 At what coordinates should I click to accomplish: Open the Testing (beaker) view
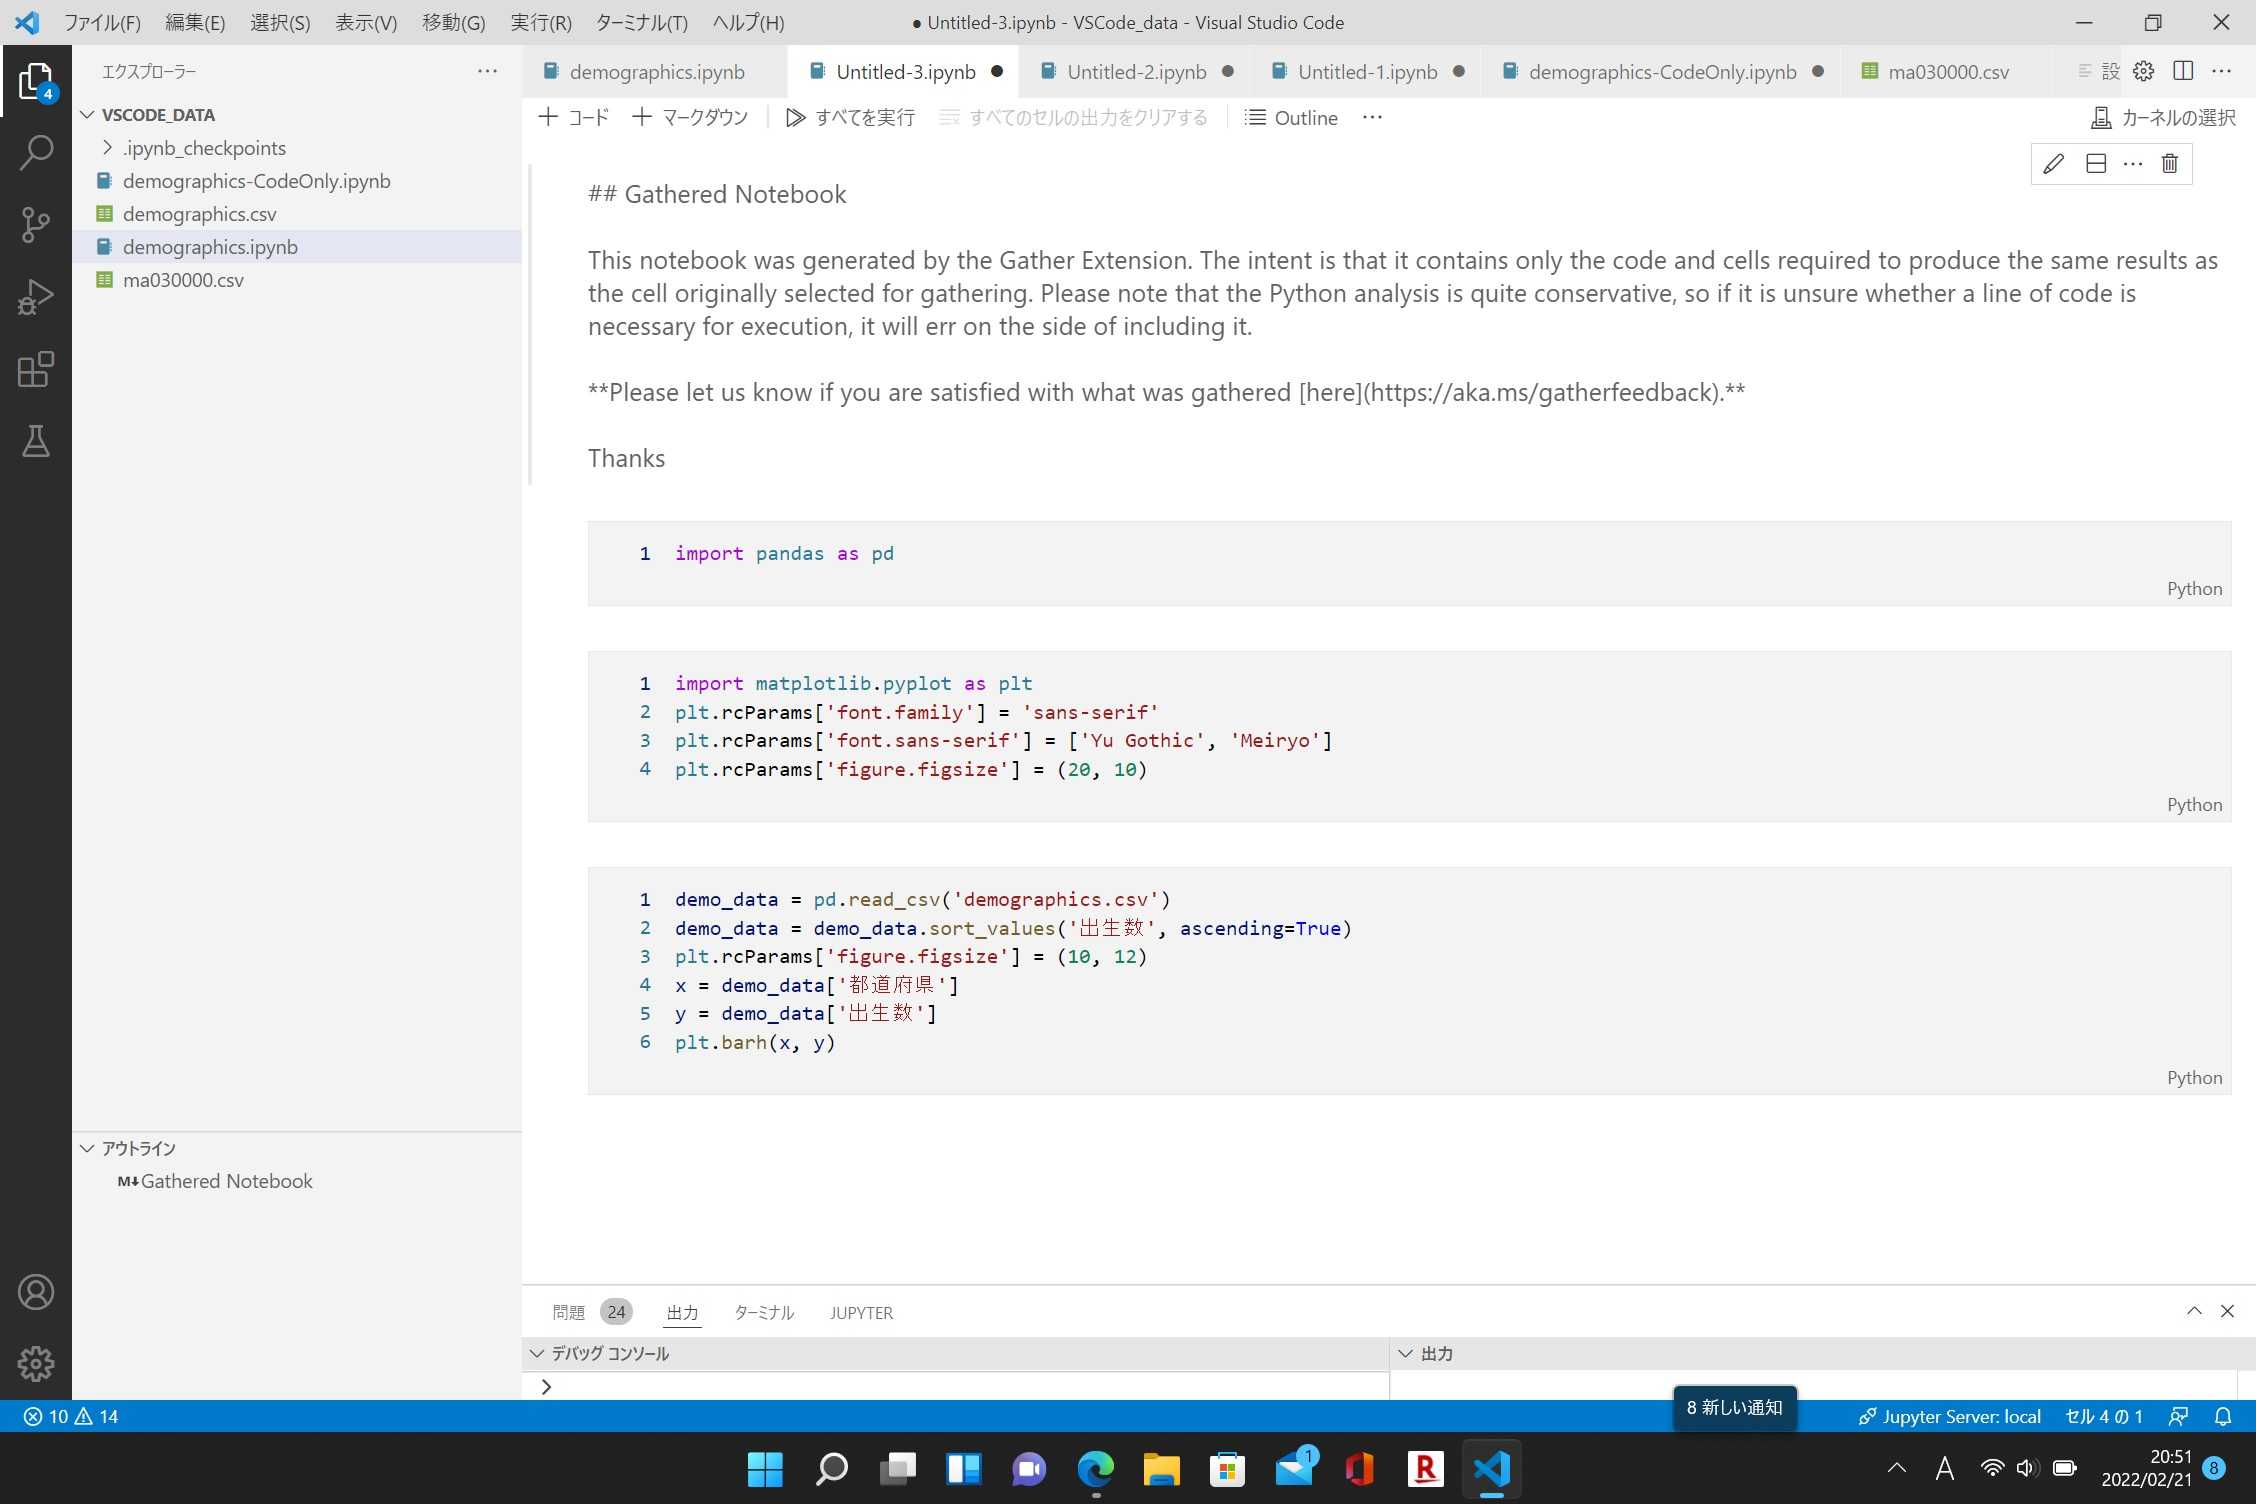[x=36, y=441]
